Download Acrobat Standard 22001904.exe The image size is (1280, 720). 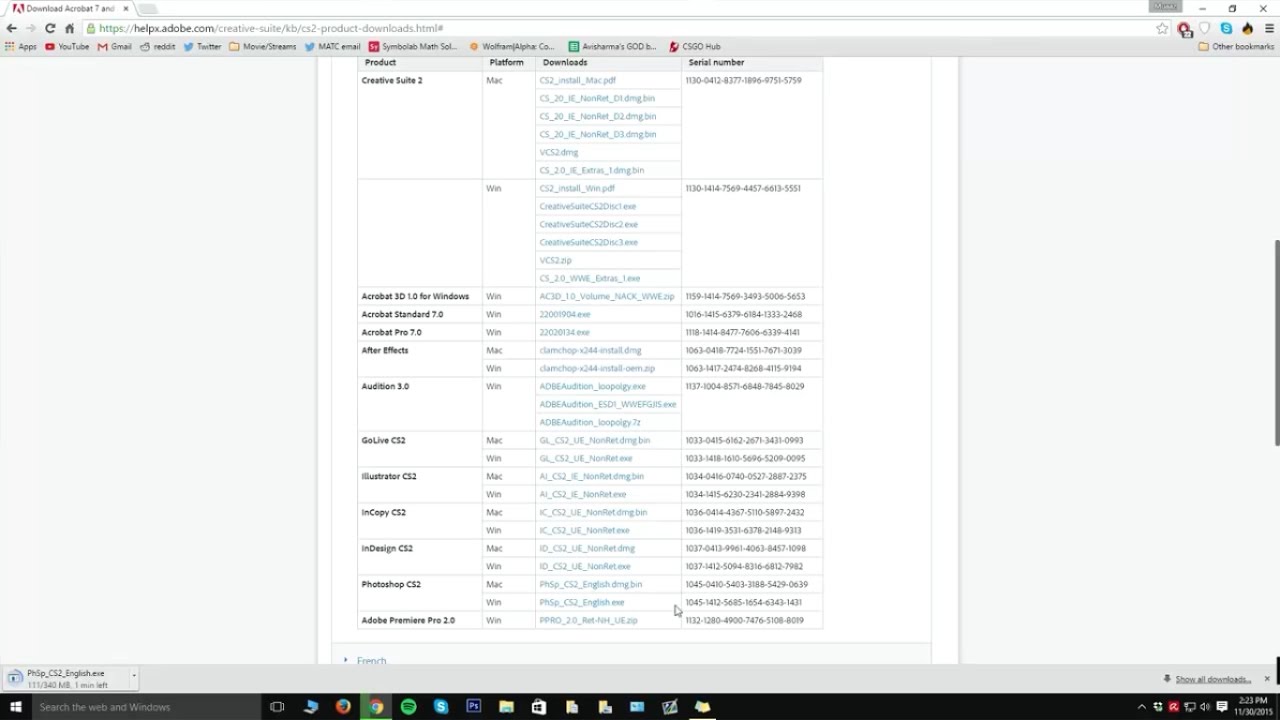564,314
